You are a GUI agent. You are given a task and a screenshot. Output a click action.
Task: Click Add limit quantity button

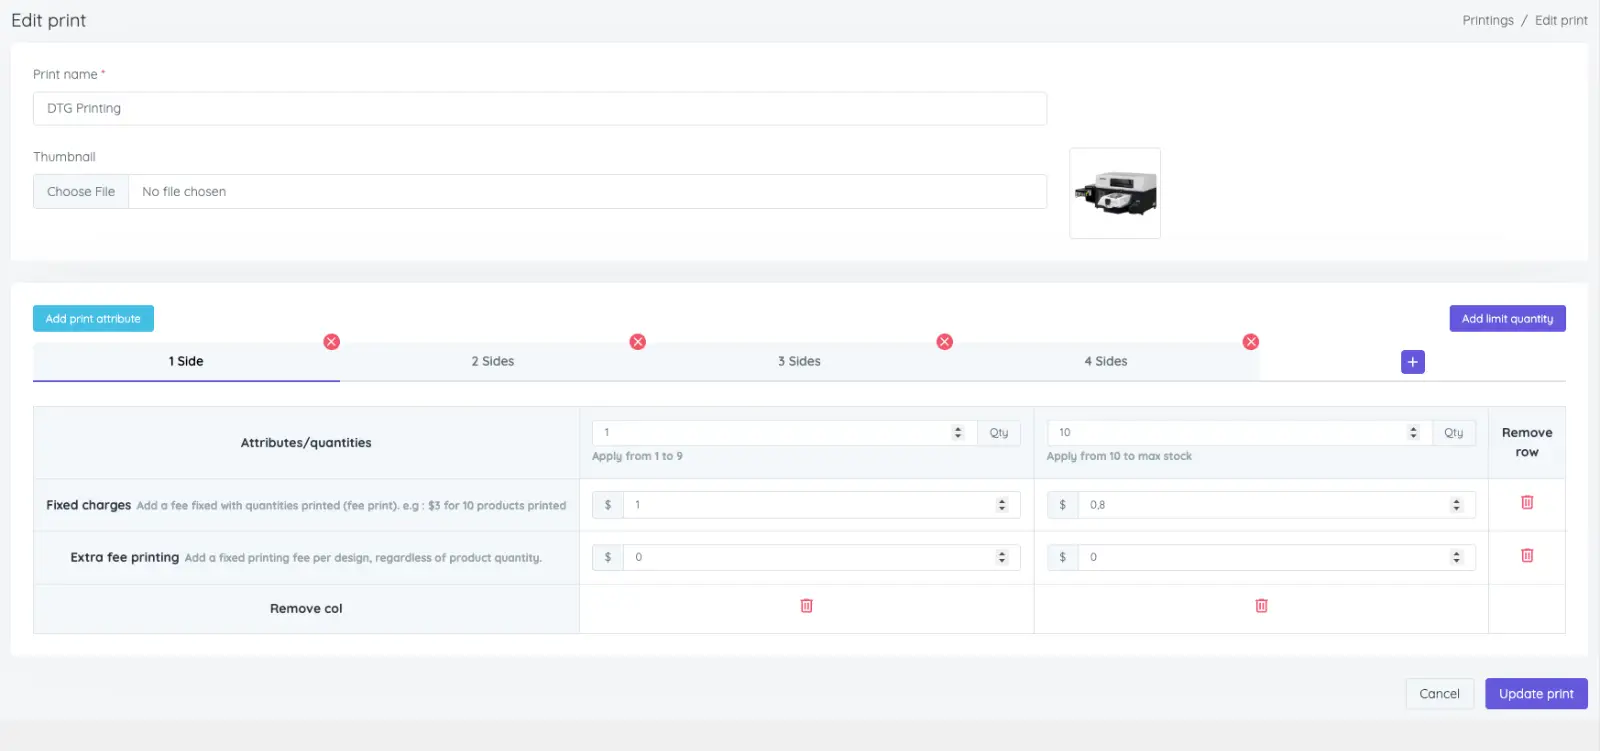point(1507,319)
